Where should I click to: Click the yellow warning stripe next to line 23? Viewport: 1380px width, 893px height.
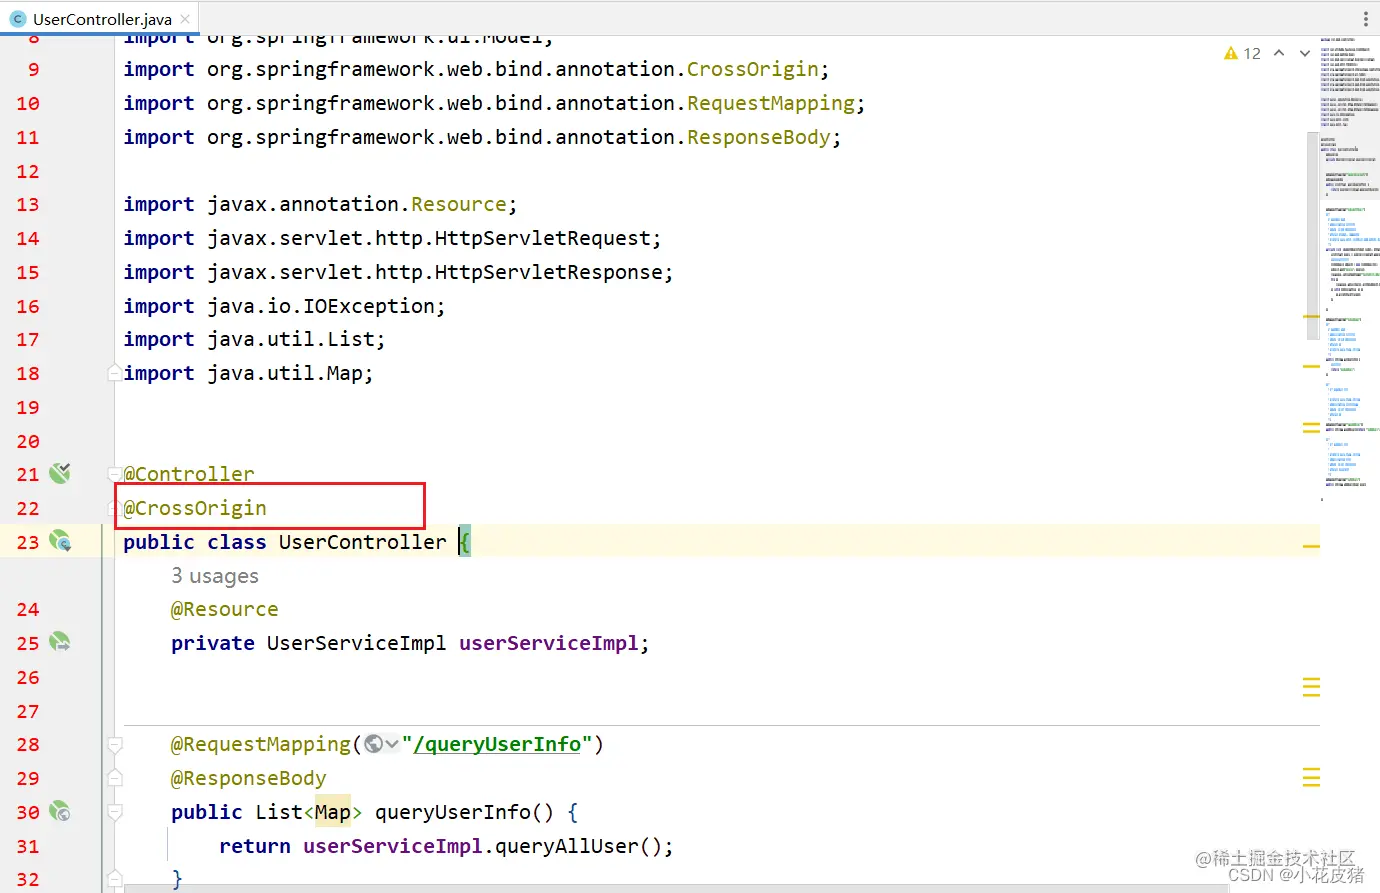click(1311, 546)
